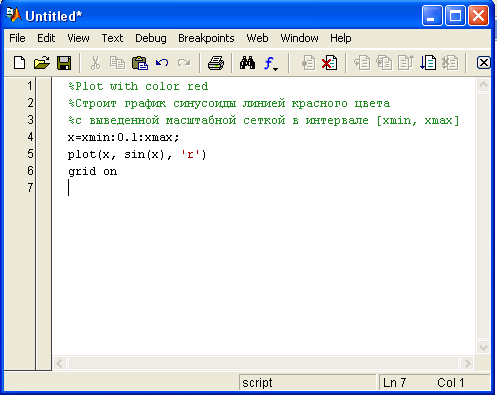
Task: Click the horizontal scrollbar right arrow
Action: (x=467, y=363)
